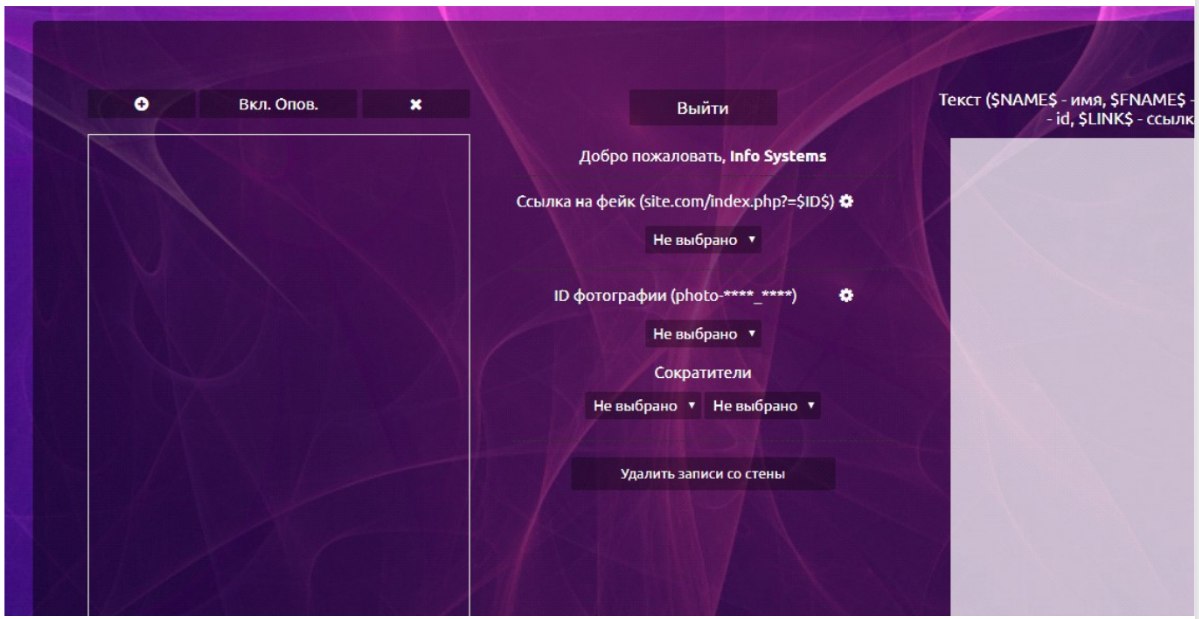Click Удалить записи со стены button

pyautogui.click(x=702, y=474)
